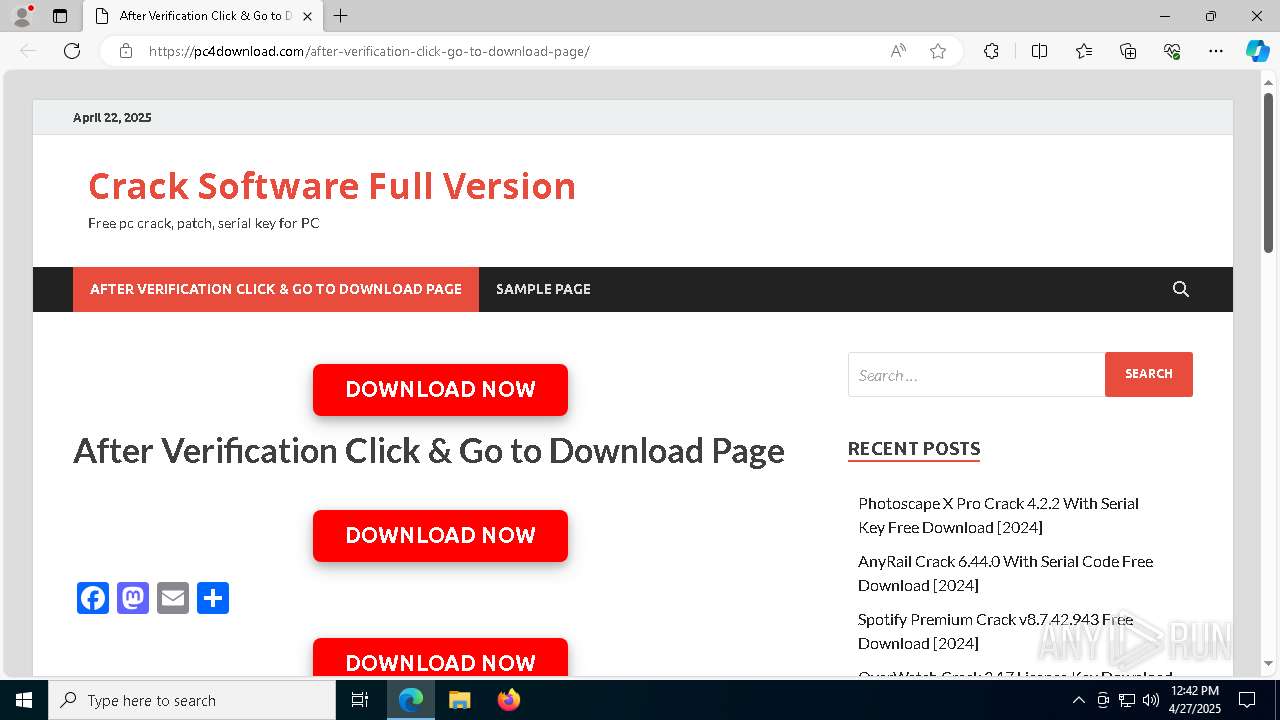
Task: Click the browser back arrow
Action: [x=28, y=51]
